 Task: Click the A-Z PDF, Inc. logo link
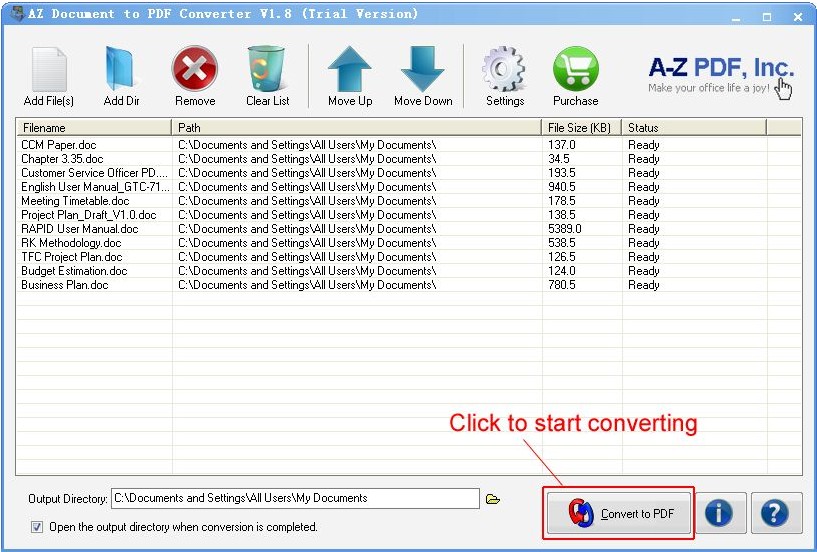coord(721,75)
